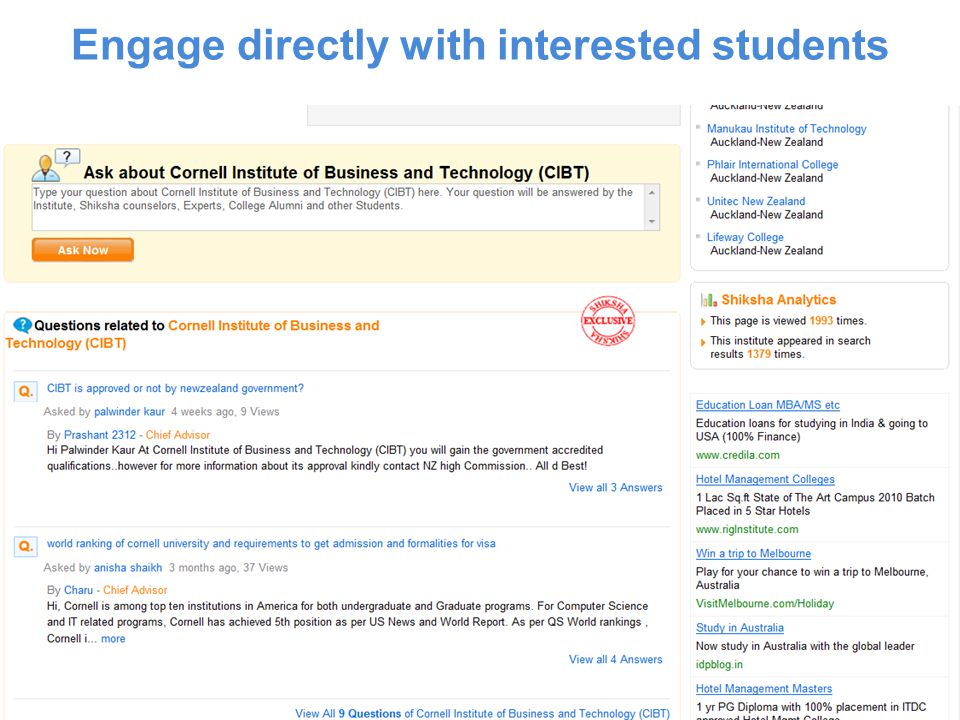Open Lifeway College link
This screenshot has height=720, width=960.
tap(744, 237)
